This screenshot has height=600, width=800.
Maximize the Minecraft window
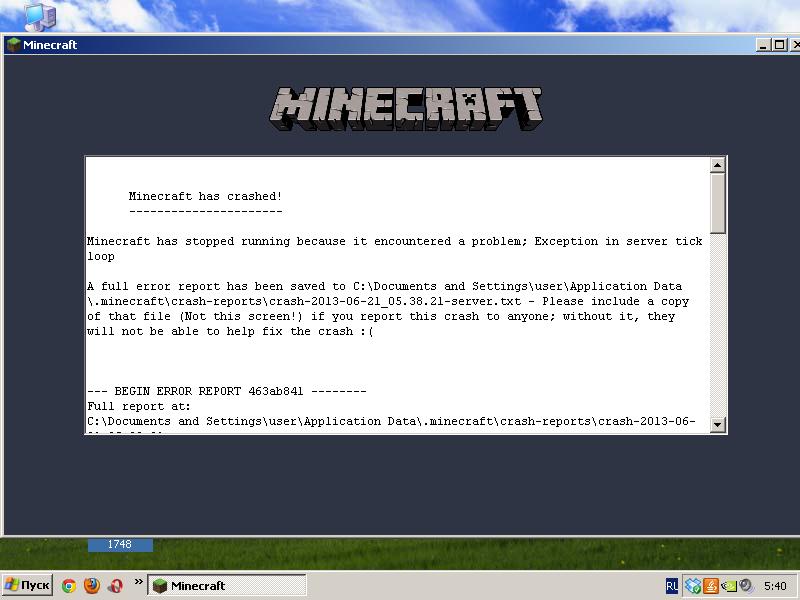coord(780,45)
